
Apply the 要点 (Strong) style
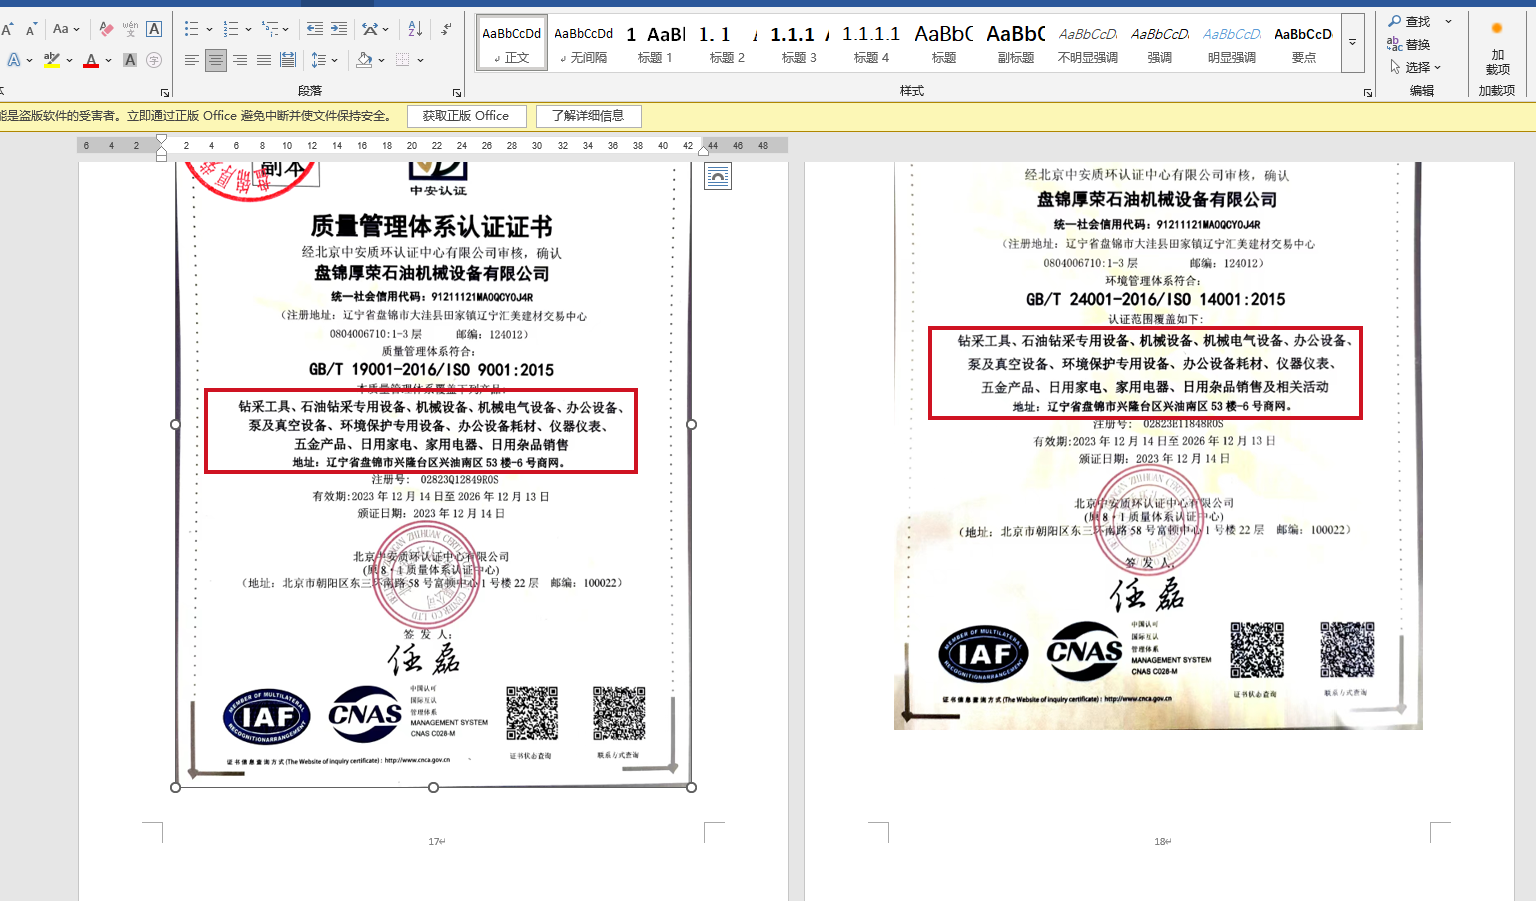[x=1303, y=43]
